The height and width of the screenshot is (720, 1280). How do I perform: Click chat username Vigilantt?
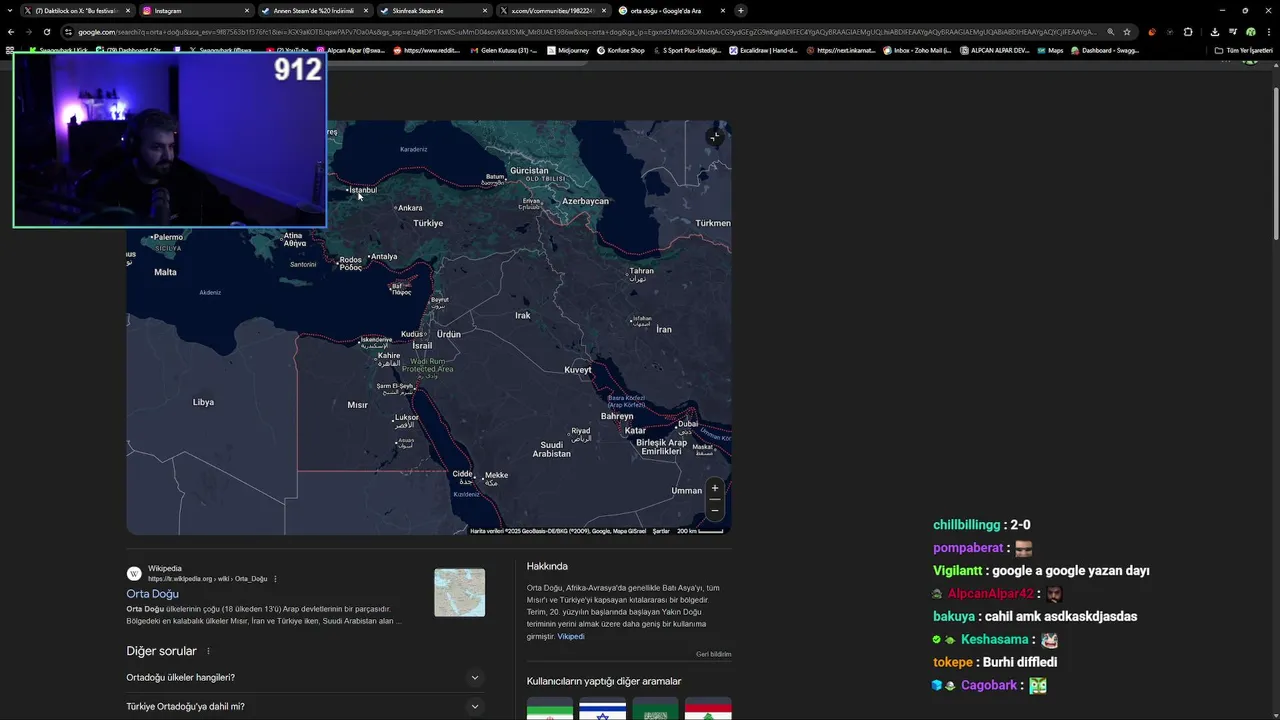point(957,571)
